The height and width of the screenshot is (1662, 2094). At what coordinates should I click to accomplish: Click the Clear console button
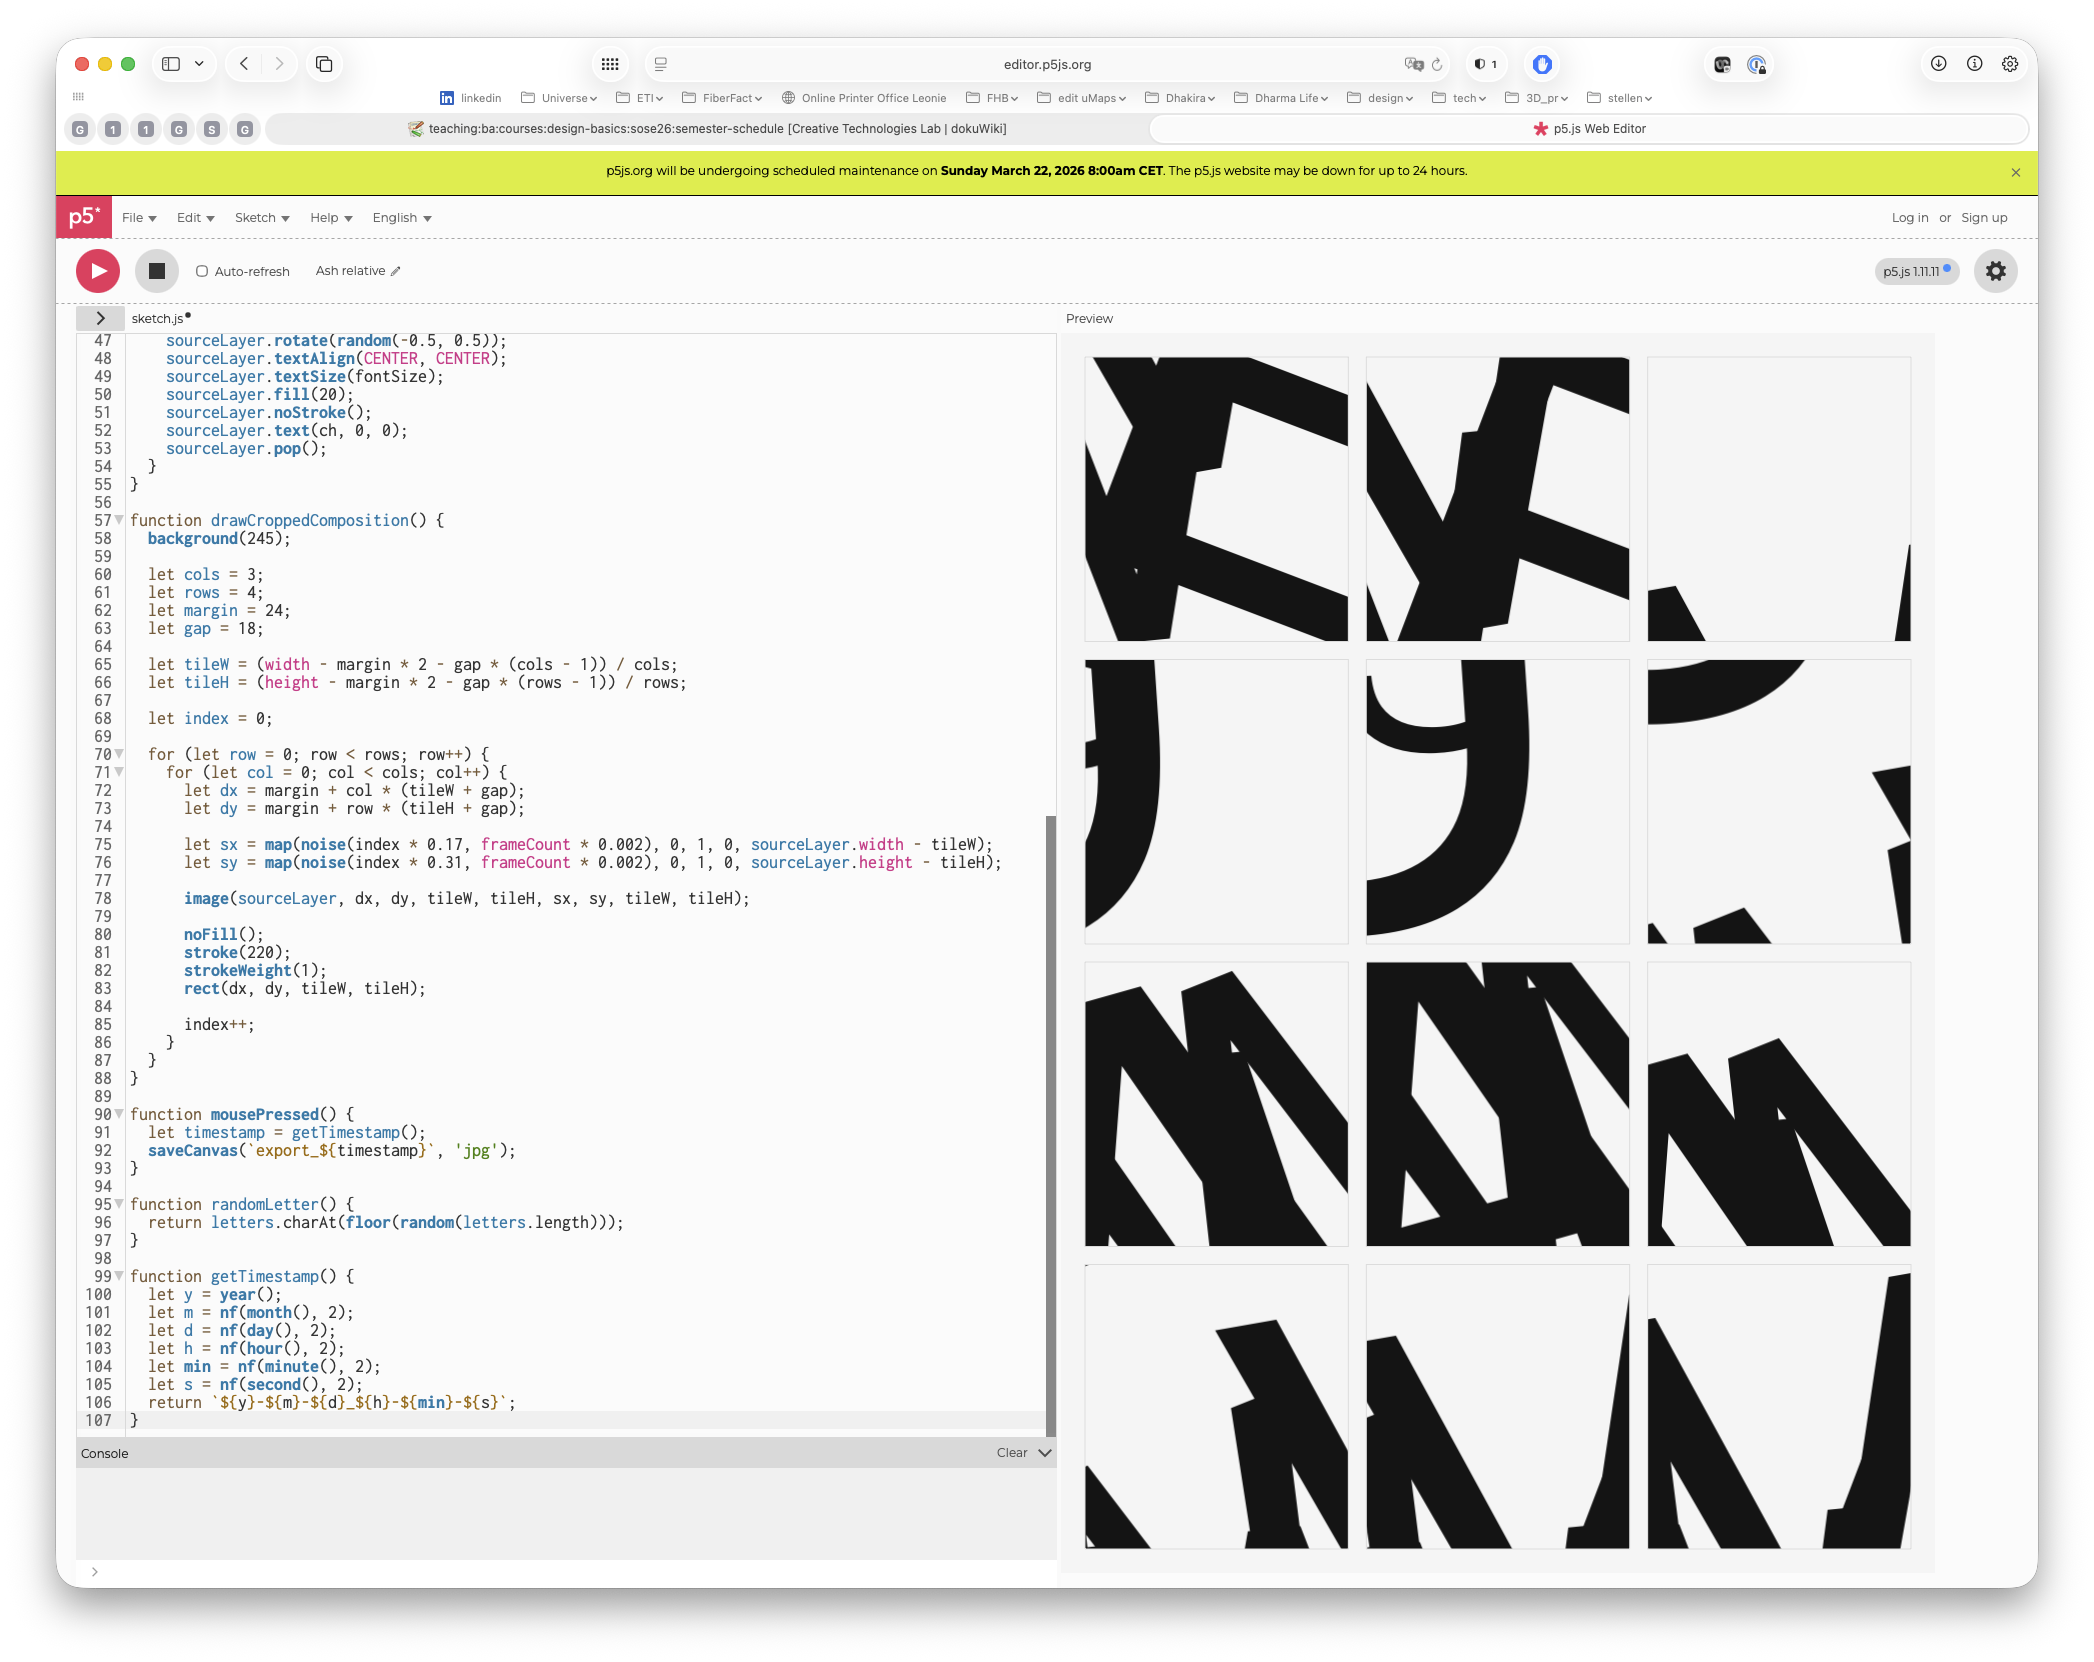click(1011, 1453)
